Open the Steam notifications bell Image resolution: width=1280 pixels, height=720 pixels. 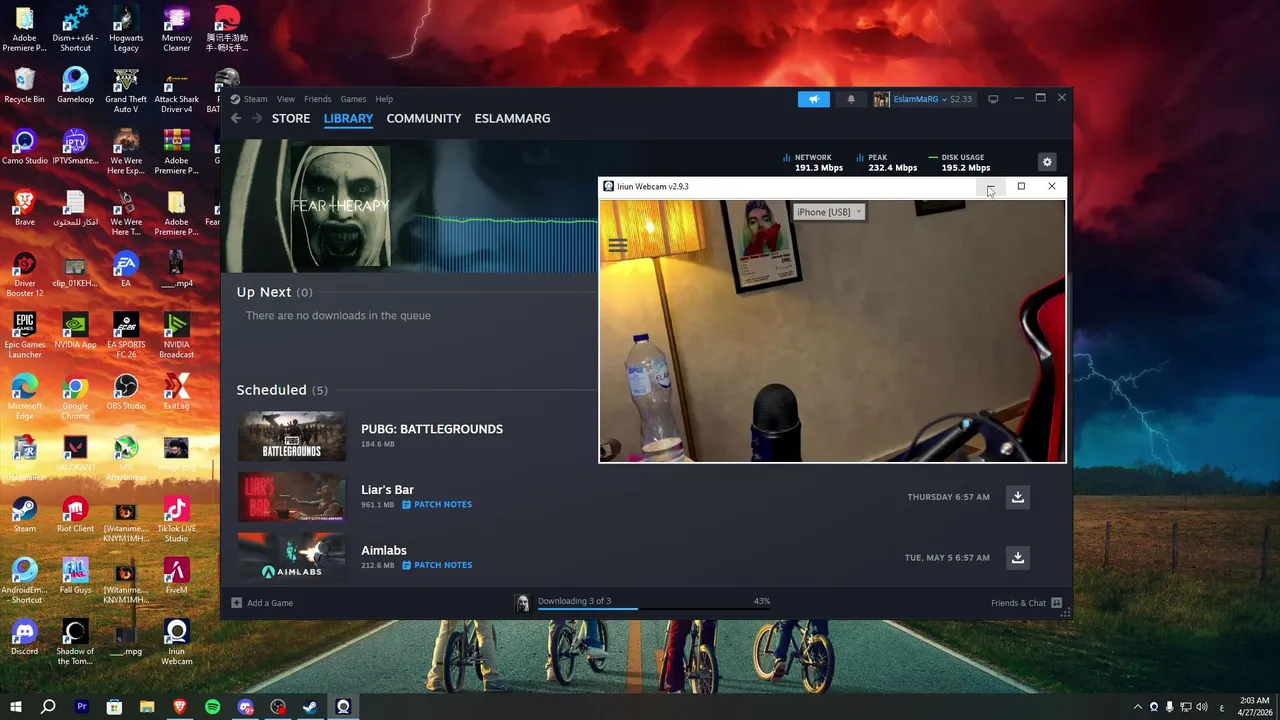pos(851,99)
